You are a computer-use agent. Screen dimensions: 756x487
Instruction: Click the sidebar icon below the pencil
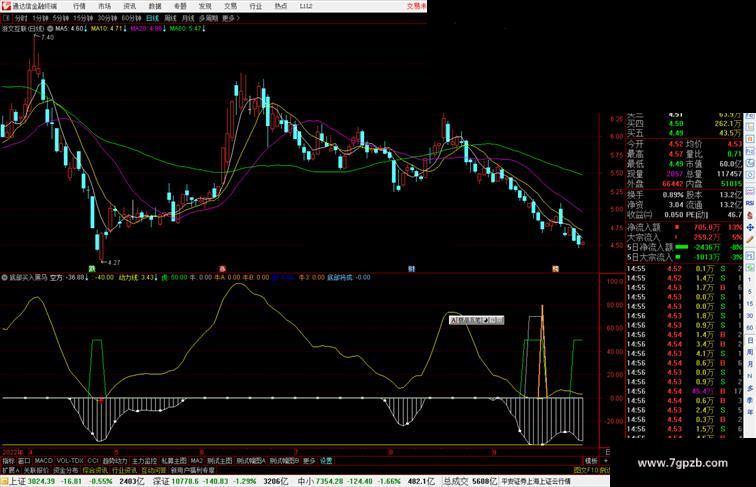pos(750,255)
